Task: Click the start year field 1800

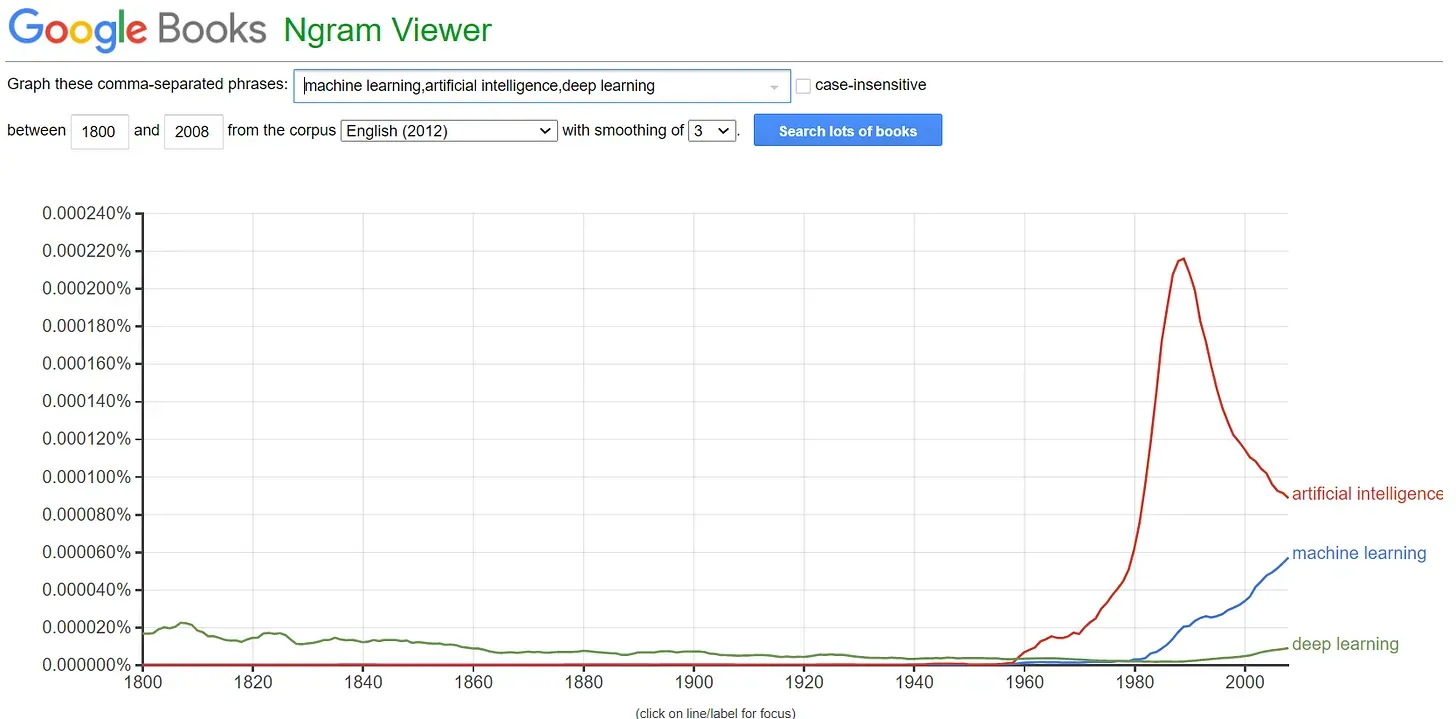Action: coord(99,131)
